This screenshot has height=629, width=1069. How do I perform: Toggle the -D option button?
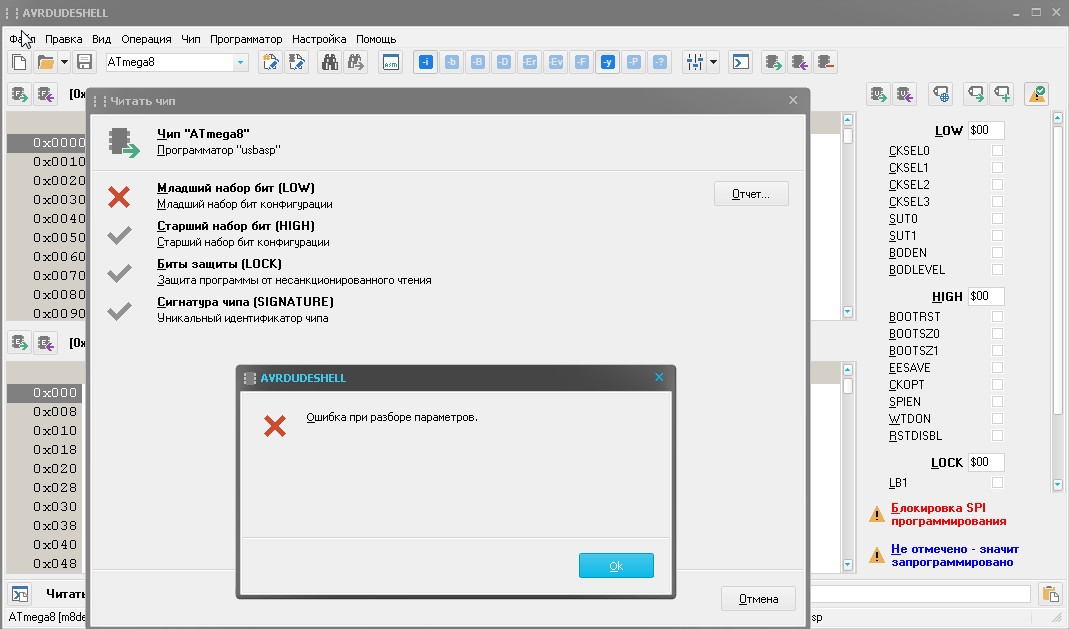click(x=503, y=62)
